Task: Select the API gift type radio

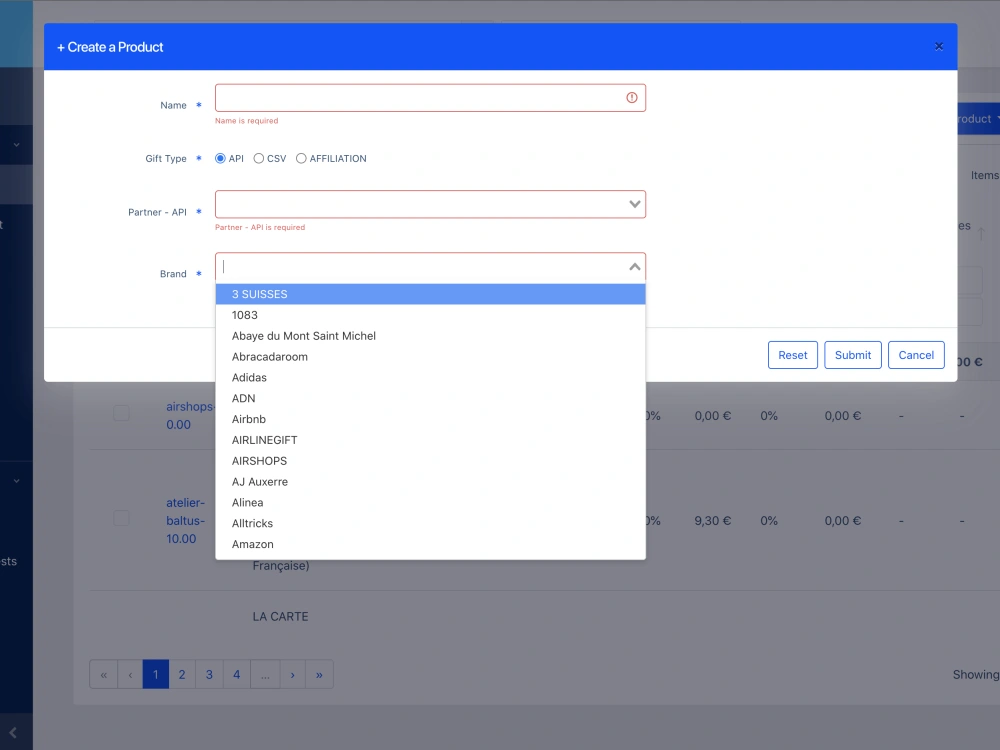Action: (220, 158)
